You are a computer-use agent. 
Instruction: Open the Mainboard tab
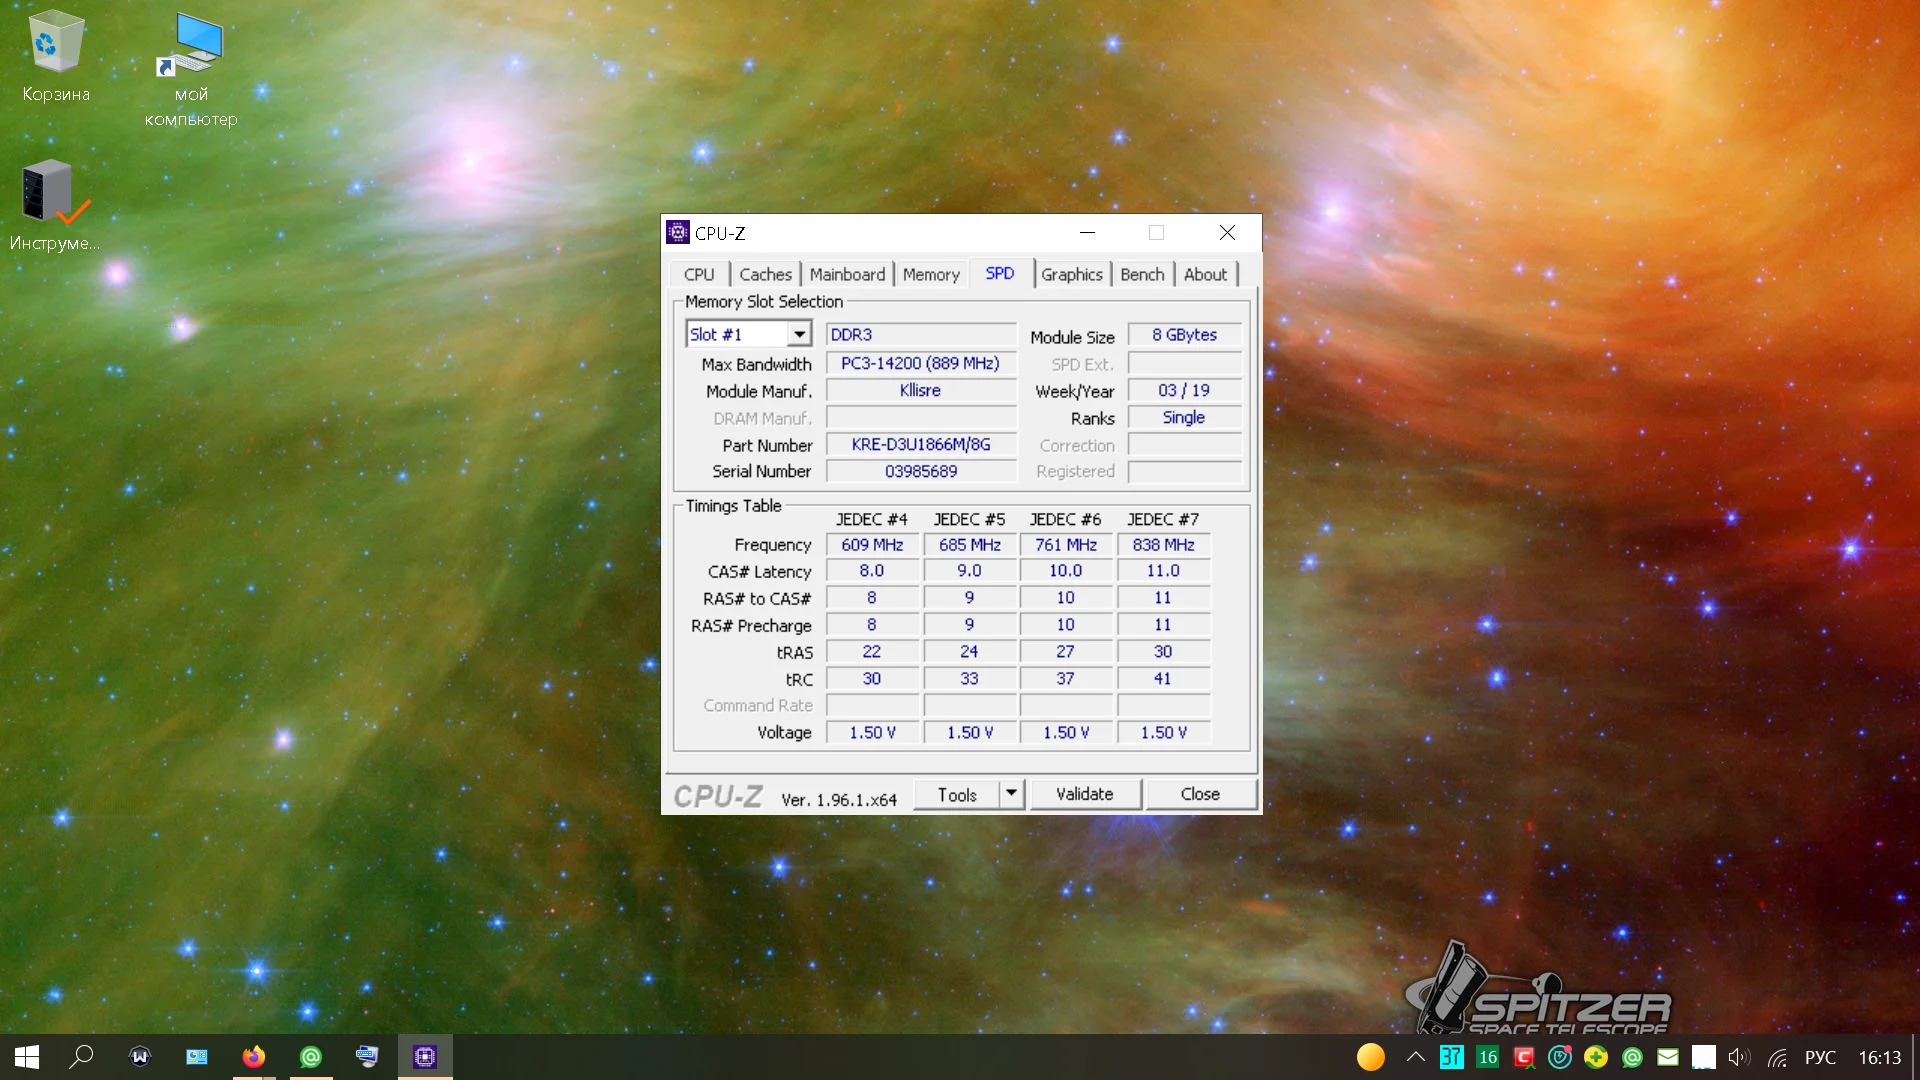pyautogui.click(x=847, y=274)
